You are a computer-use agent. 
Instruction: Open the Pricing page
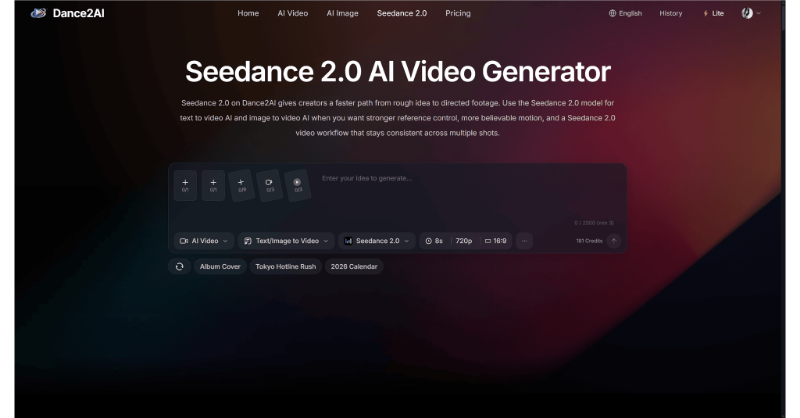[458, 13]
